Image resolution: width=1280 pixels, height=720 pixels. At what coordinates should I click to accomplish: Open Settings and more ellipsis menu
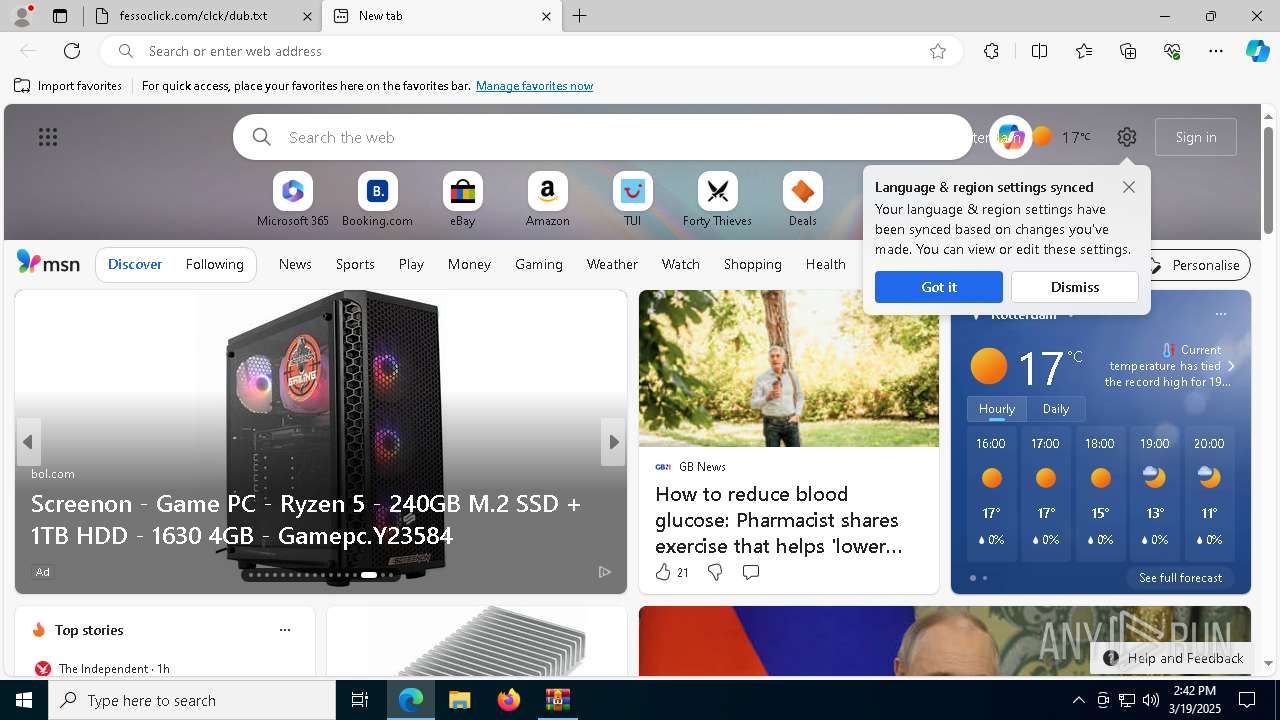coord(1216,51)
